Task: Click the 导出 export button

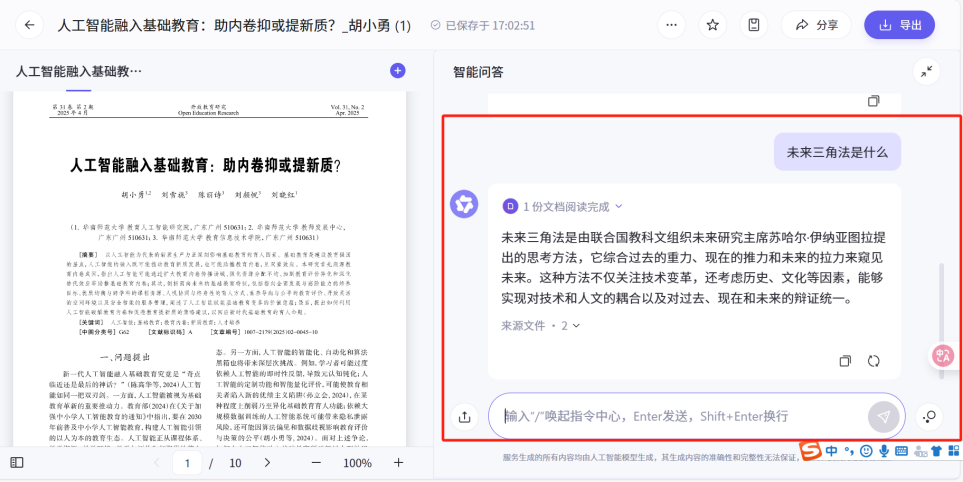Action: coord(900,25)
